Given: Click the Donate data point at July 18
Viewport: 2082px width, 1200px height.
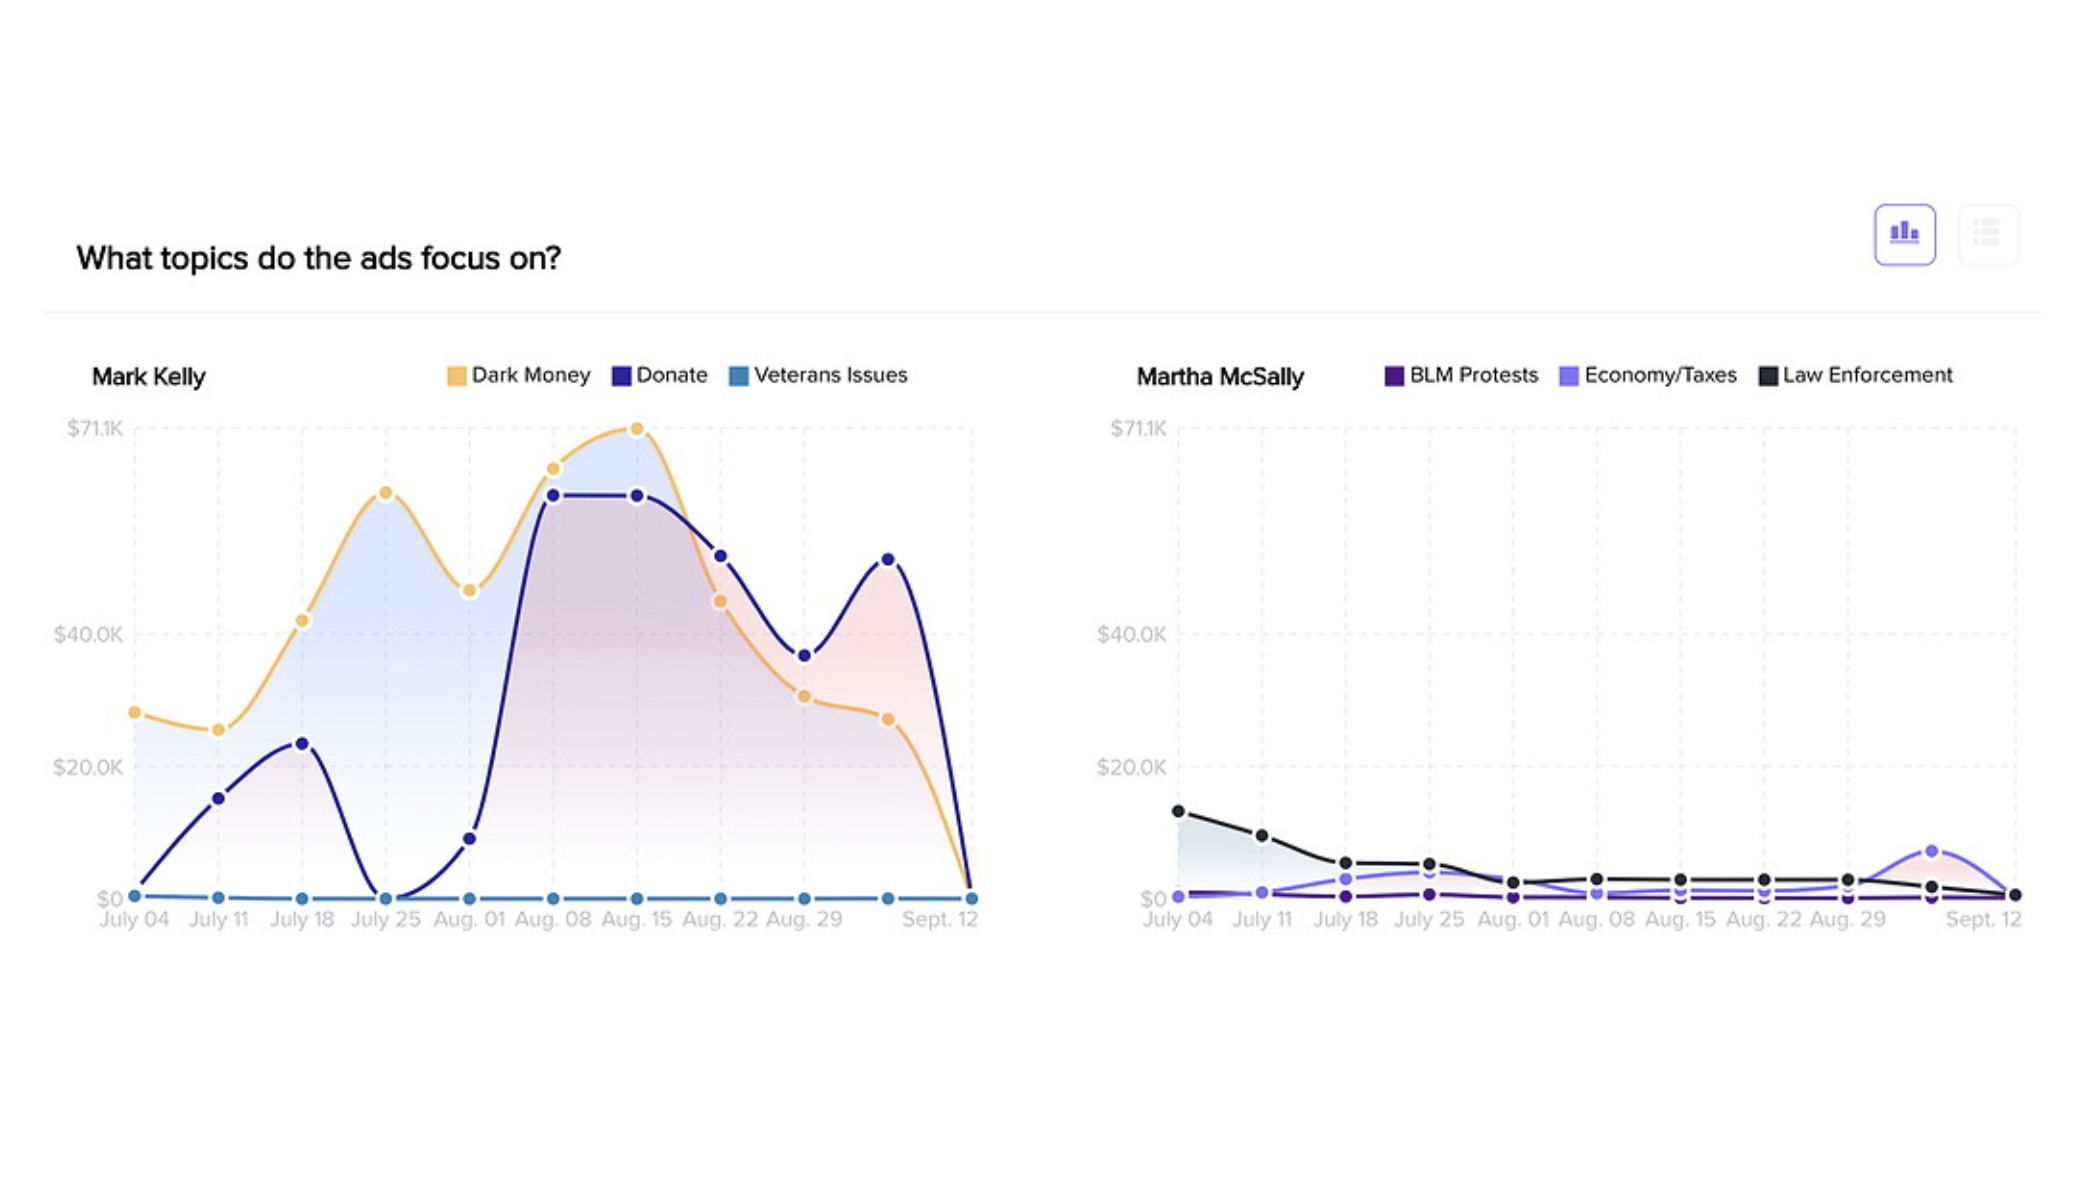Looking at the screenshot, I should coord(302,744).
